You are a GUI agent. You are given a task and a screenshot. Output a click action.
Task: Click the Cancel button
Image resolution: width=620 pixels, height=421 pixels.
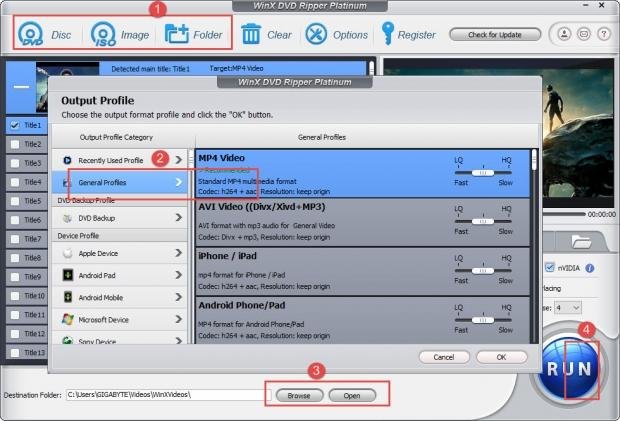[444, 357]
